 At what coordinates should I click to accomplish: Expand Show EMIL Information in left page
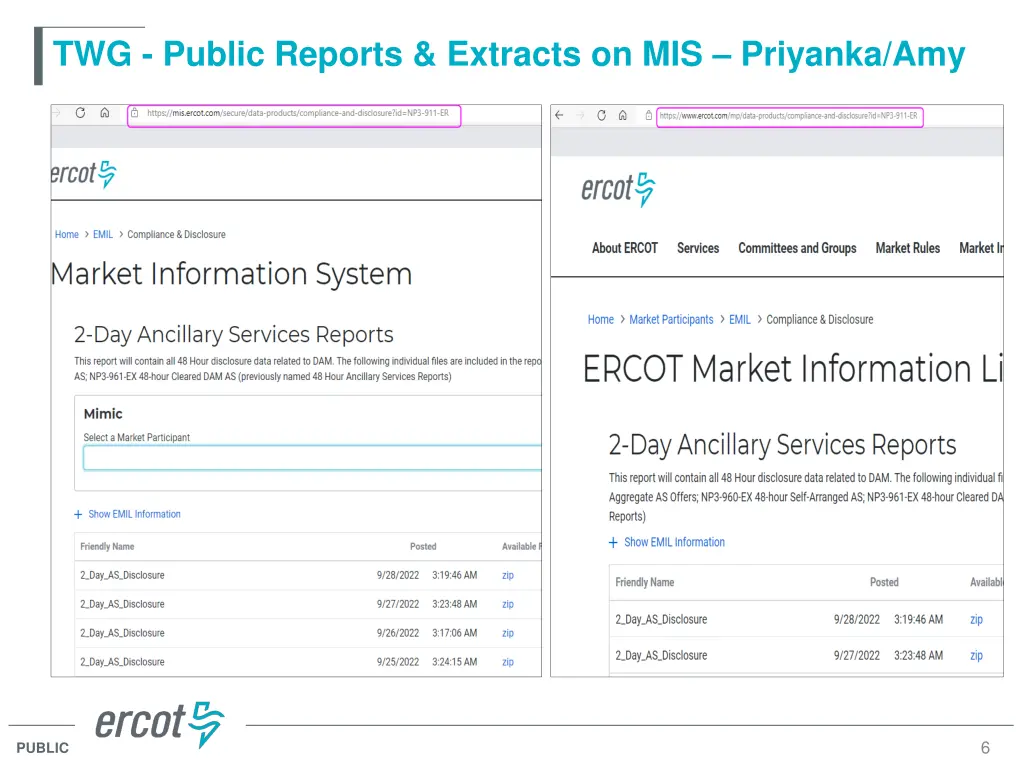[x=127, y=514]
